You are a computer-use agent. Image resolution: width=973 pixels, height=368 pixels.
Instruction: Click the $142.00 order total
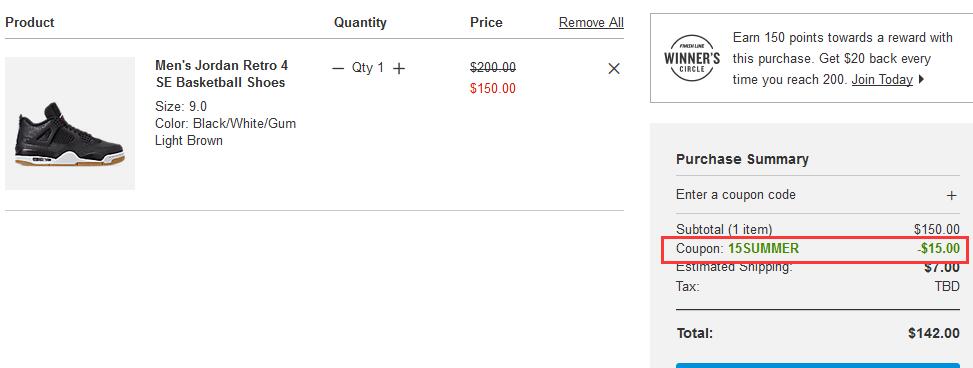[933, 333]
